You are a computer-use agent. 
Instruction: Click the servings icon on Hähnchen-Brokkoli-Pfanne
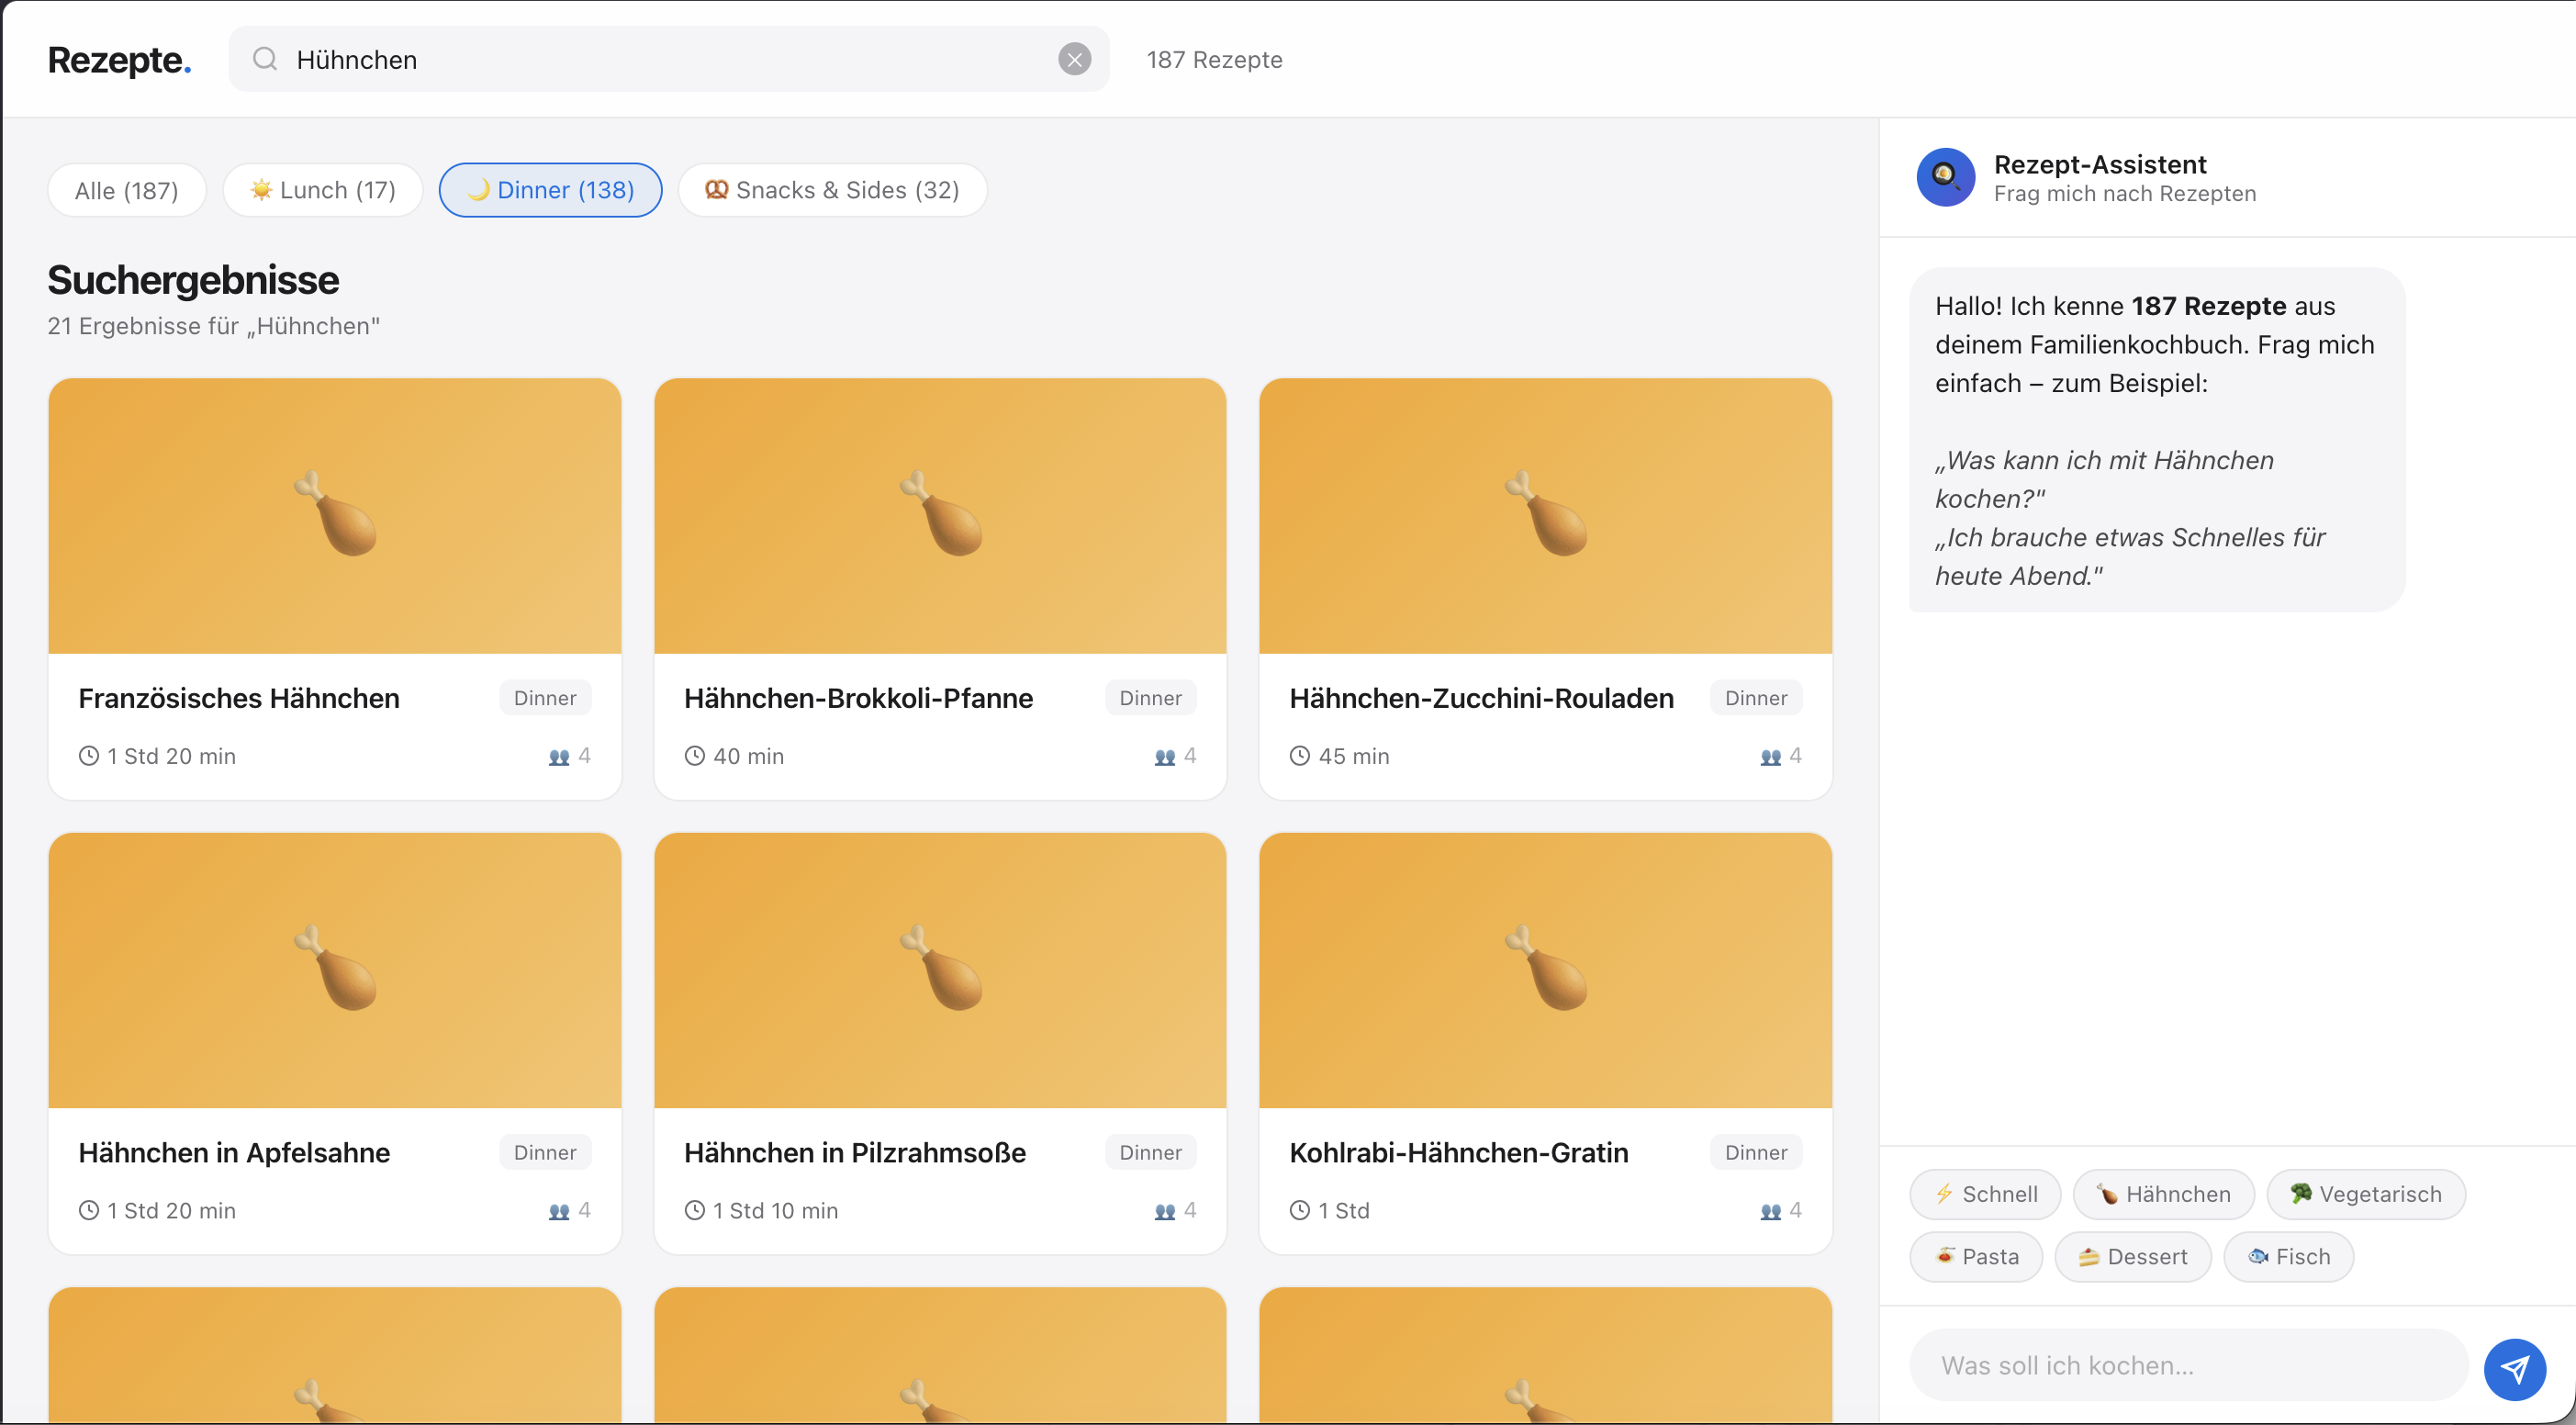[x=1165, y=757]
